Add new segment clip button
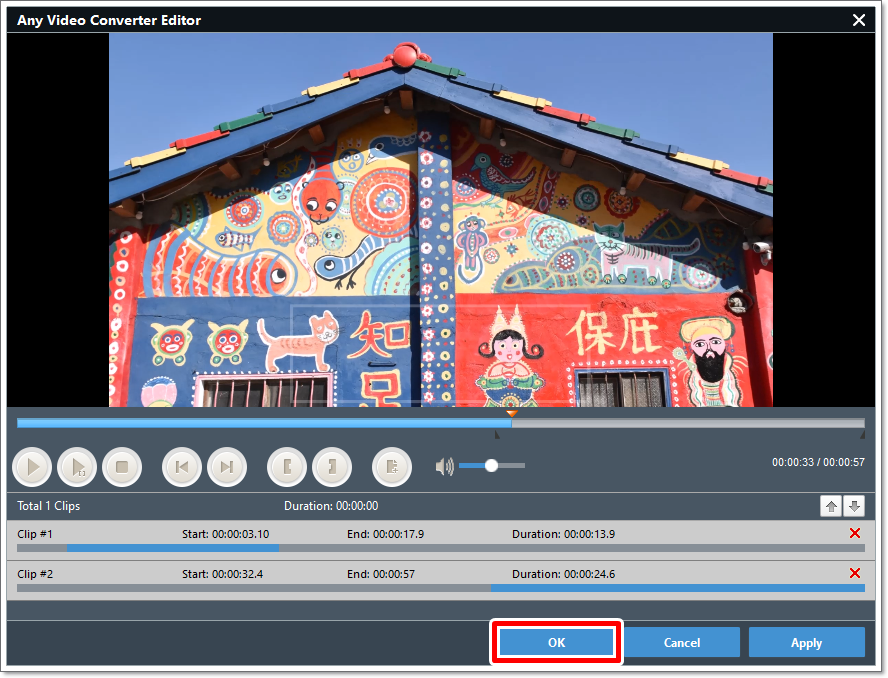This screenshot has height=678, width=888. click(x=392, y=467)
